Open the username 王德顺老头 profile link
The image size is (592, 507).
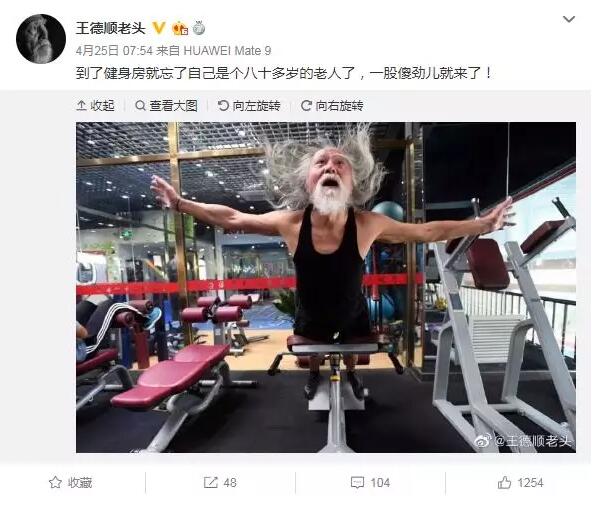click(x=111, y=28)
